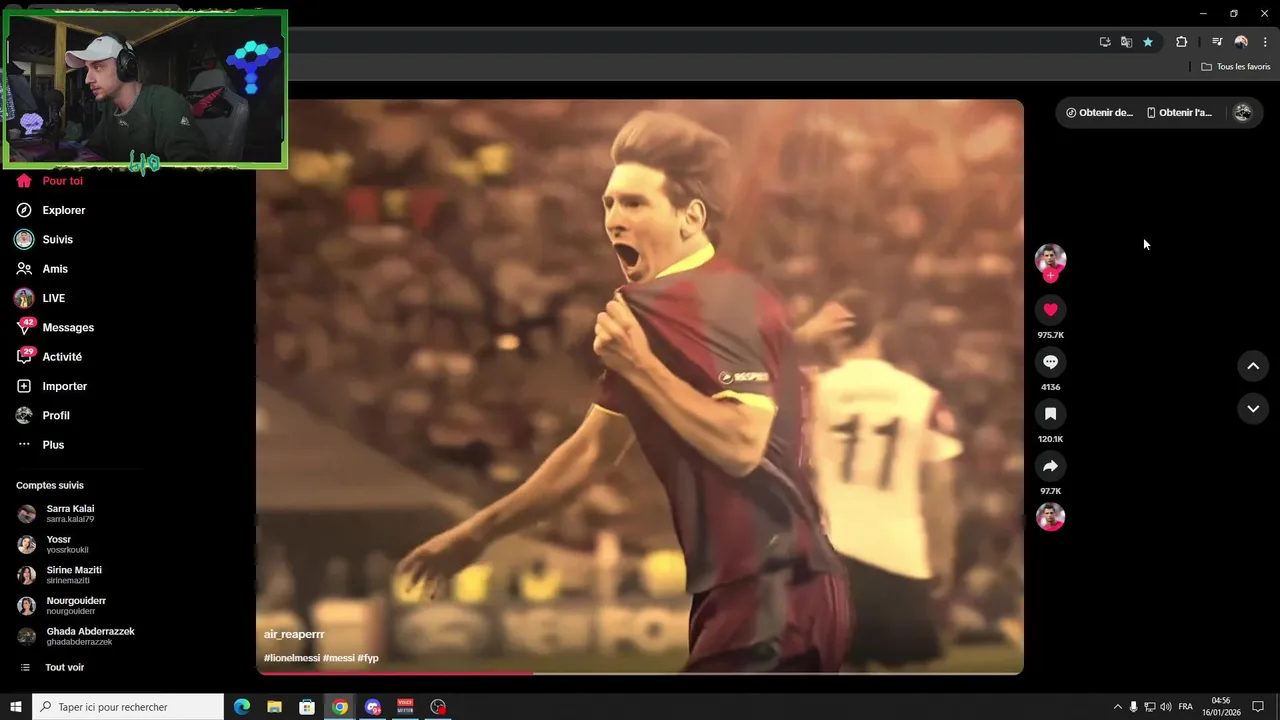
Task: Open the #fyp hashtag
Action: [x=368, y=658]
